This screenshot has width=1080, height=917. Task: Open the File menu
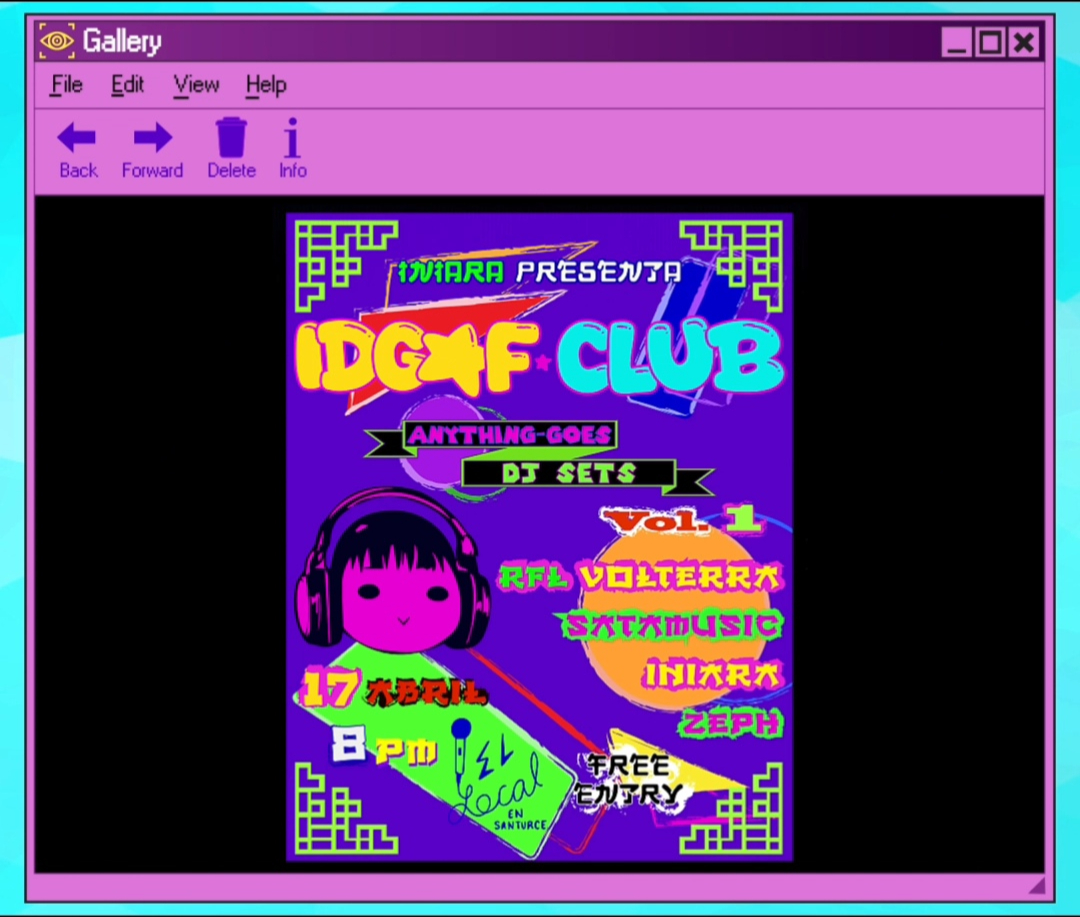coord(67,85)
